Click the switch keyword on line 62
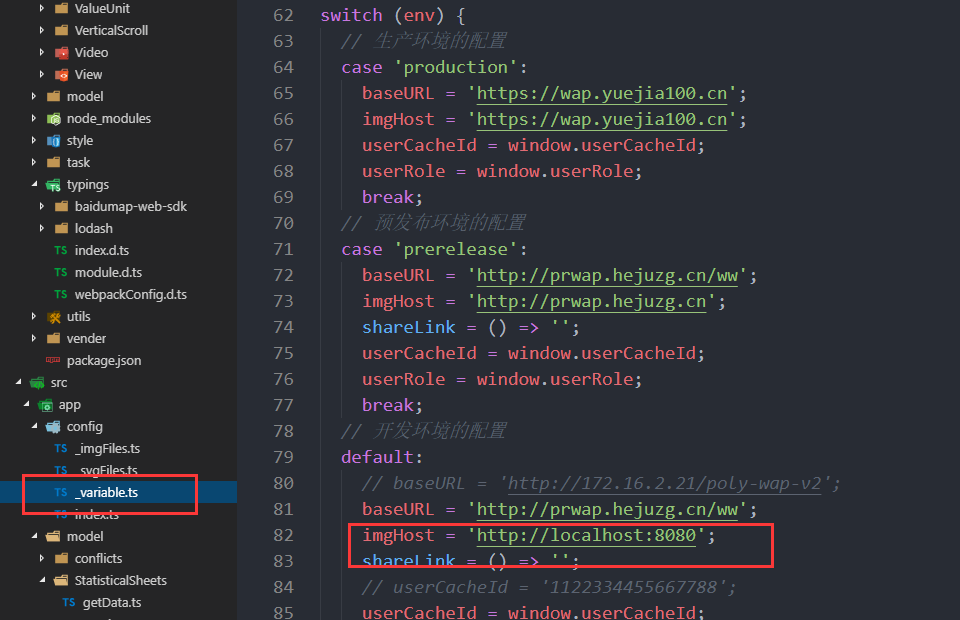Viewport: 960px width, 620px height. [x=351, y=15]
